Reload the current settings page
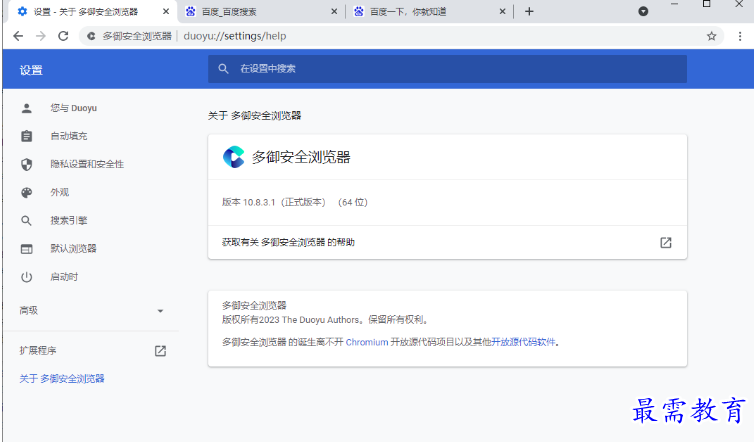This screenshot has width=754, height=442. 63,36
